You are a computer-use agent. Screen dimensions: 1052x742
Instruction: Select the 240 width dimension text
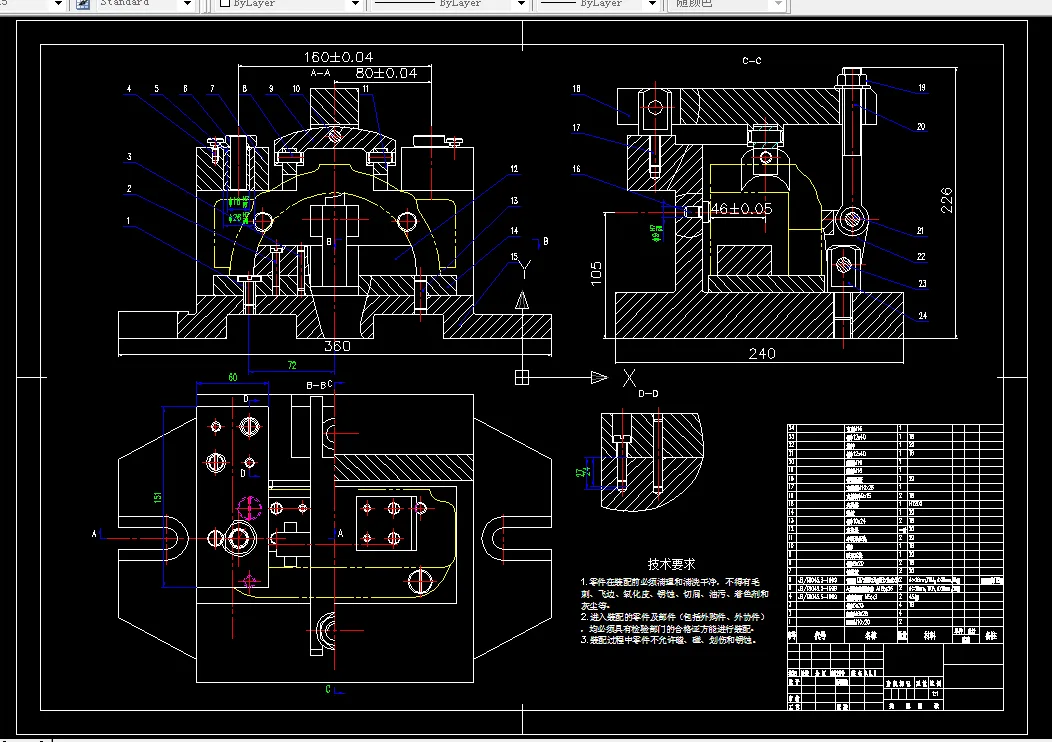(762, 353)
